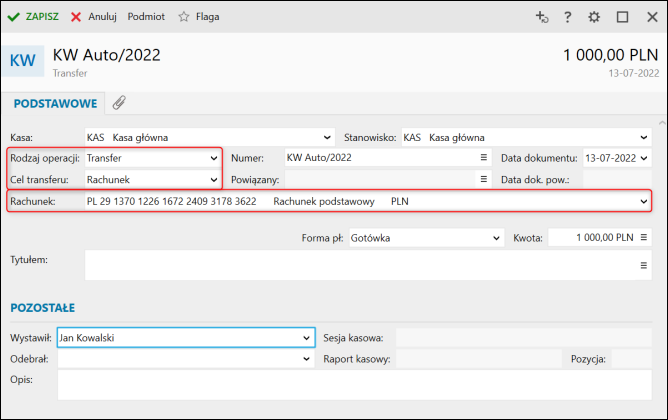Viewport: 668px width, 420px height.
Task: Expand the Data dokumentu date picker
Action: click(644, 158)
